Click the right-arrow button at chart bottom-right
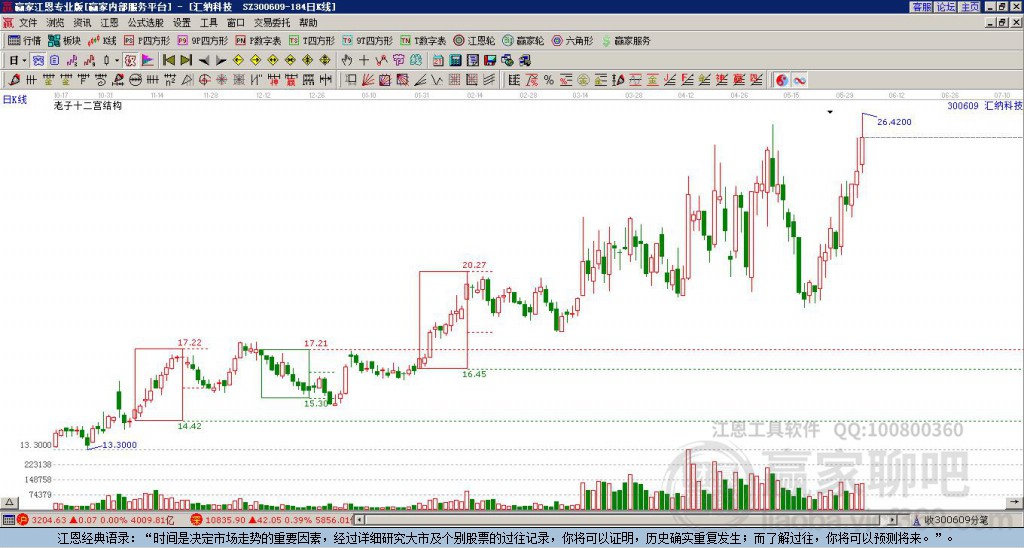Screen dimensions: 1024x548 click(1015, 503)
